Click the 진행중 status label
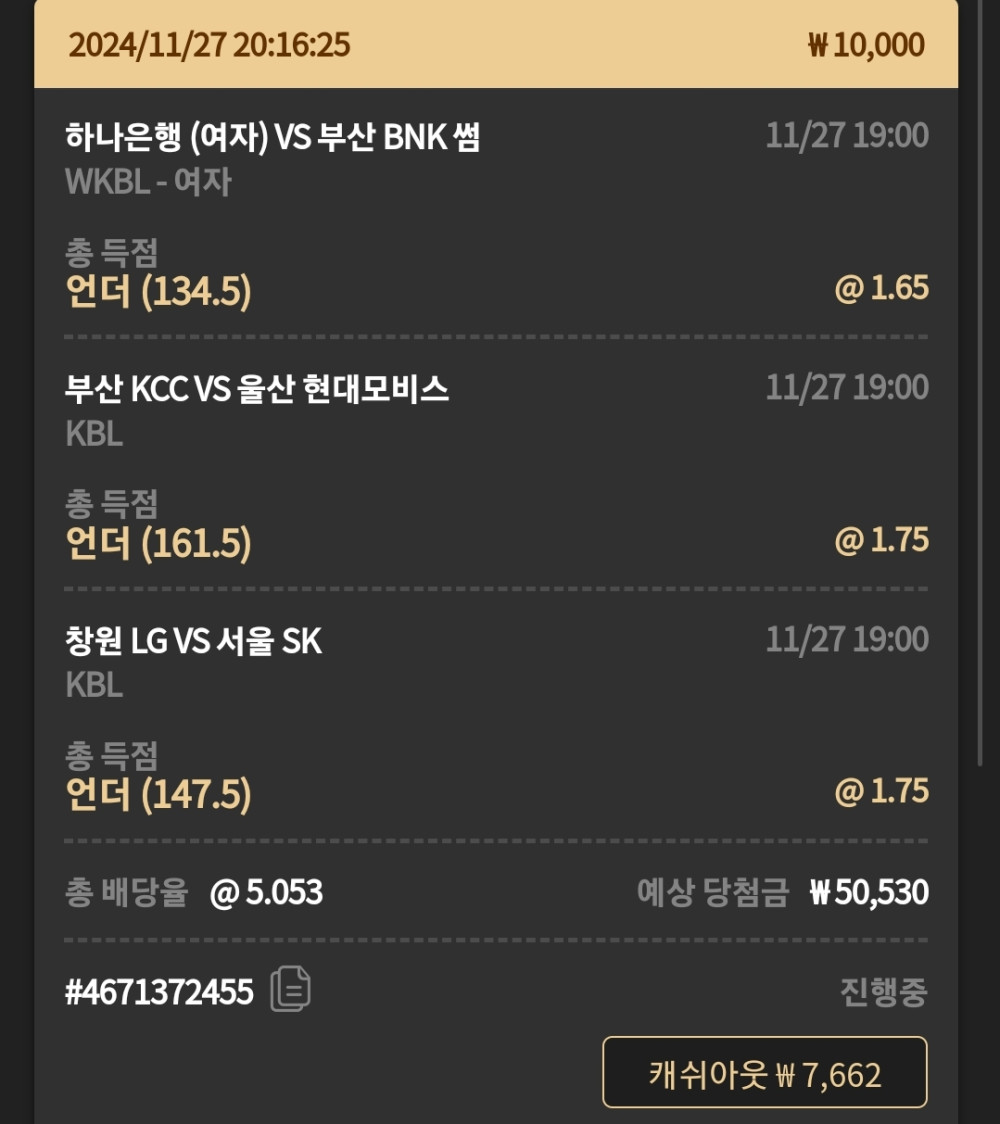 coord(883,992)
